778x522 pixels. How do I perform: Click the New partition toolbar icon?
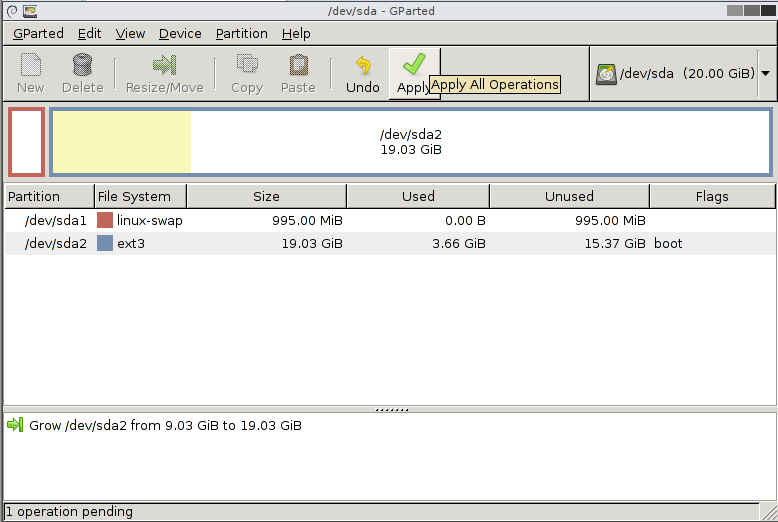[x=31, y=65]
